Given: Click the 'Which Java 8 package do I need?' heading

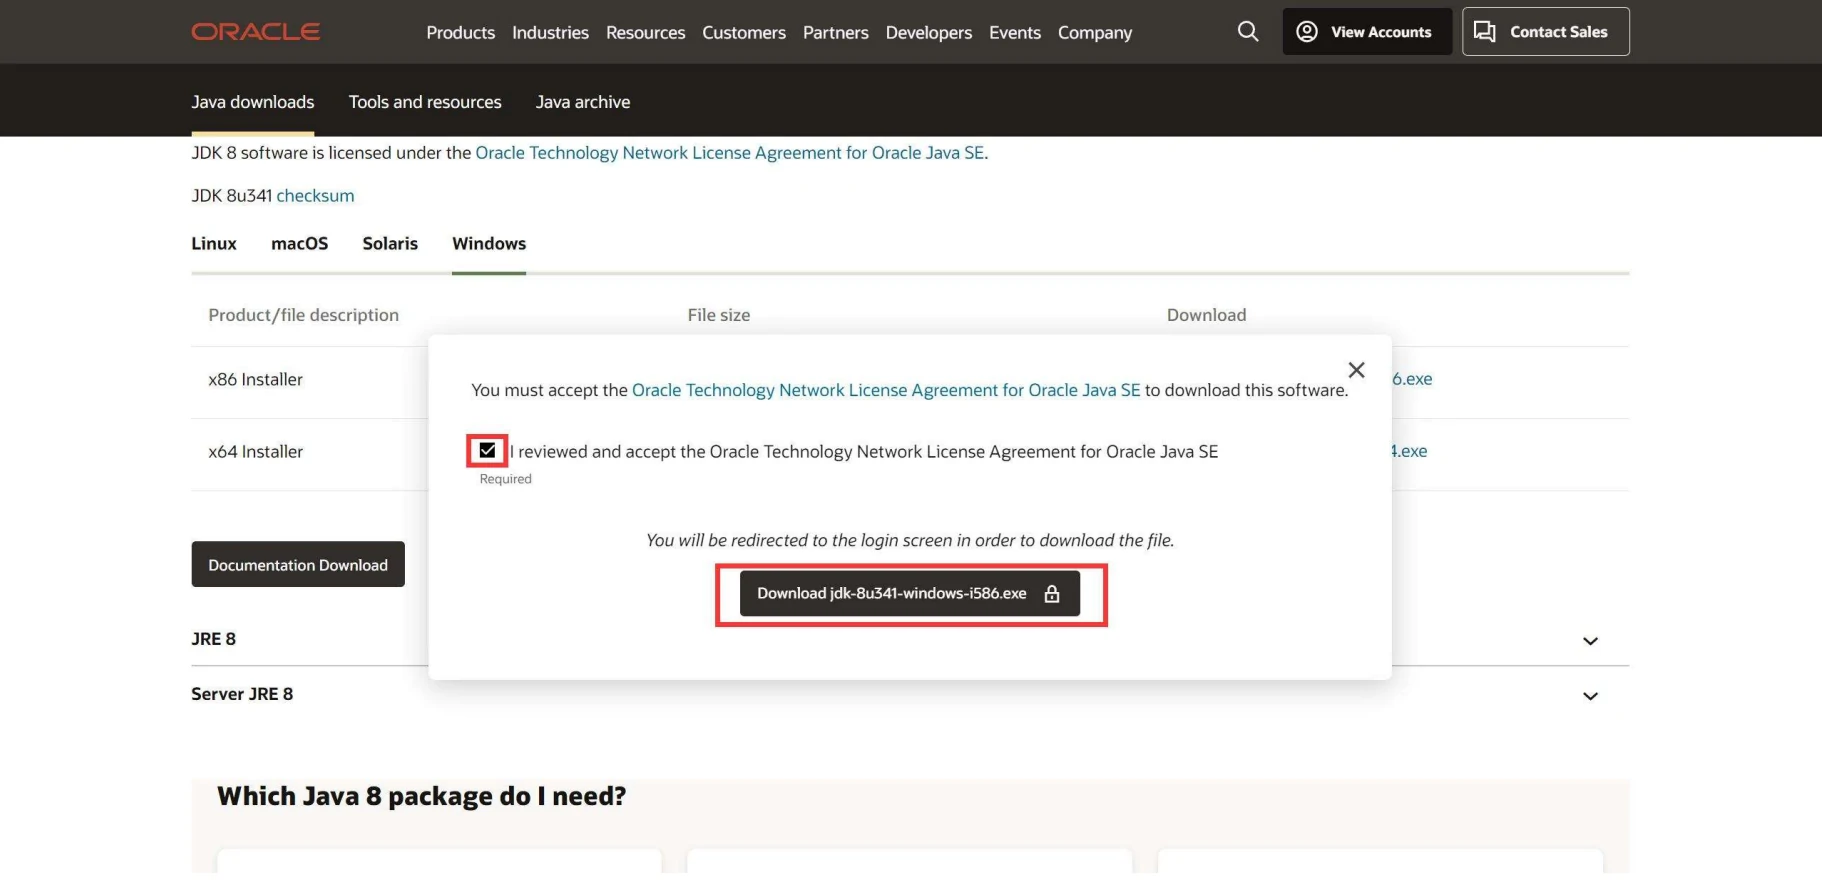Looking at the screenshot, I should (421, 796).
